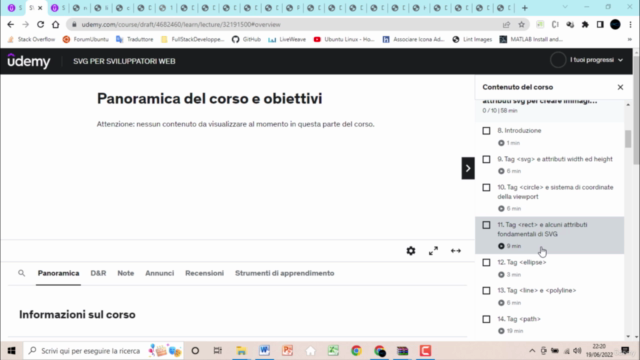Open the Traduttore bookmark
This screenshot has width=640, height=360.
135,39
